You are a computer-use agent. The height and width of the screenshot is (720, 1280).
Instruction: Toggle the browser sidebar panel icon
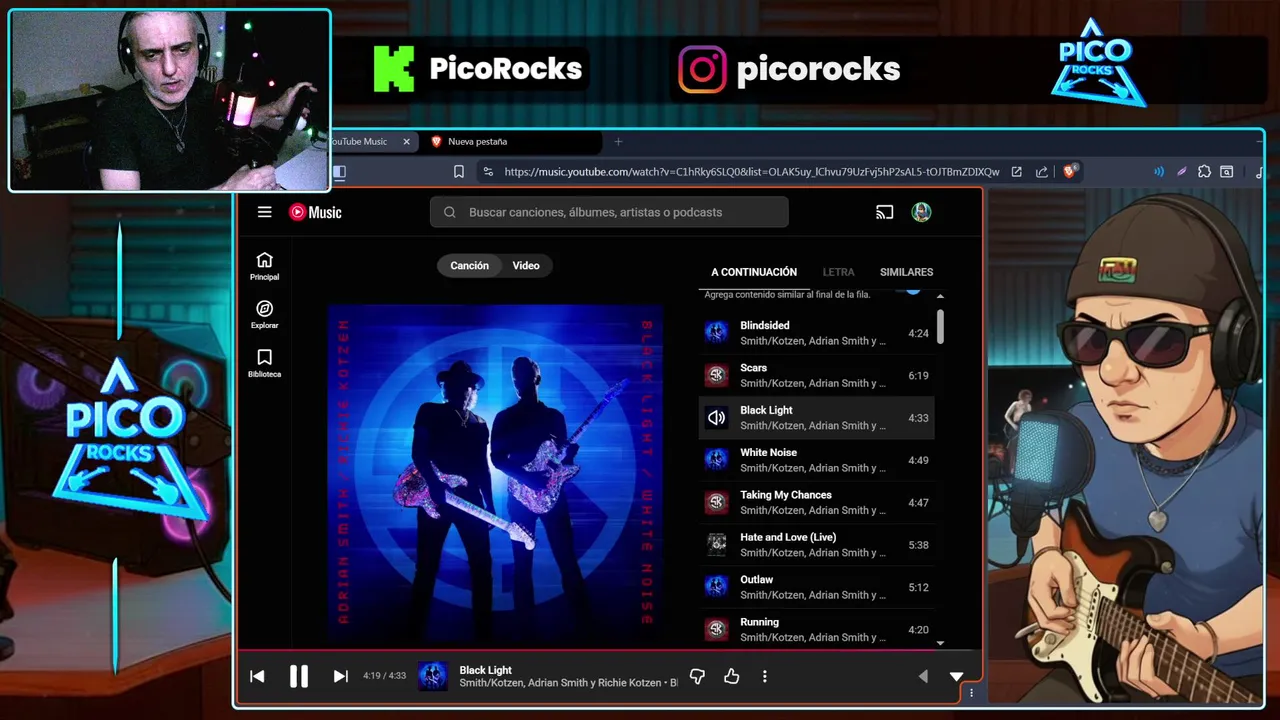pos(339,171)
